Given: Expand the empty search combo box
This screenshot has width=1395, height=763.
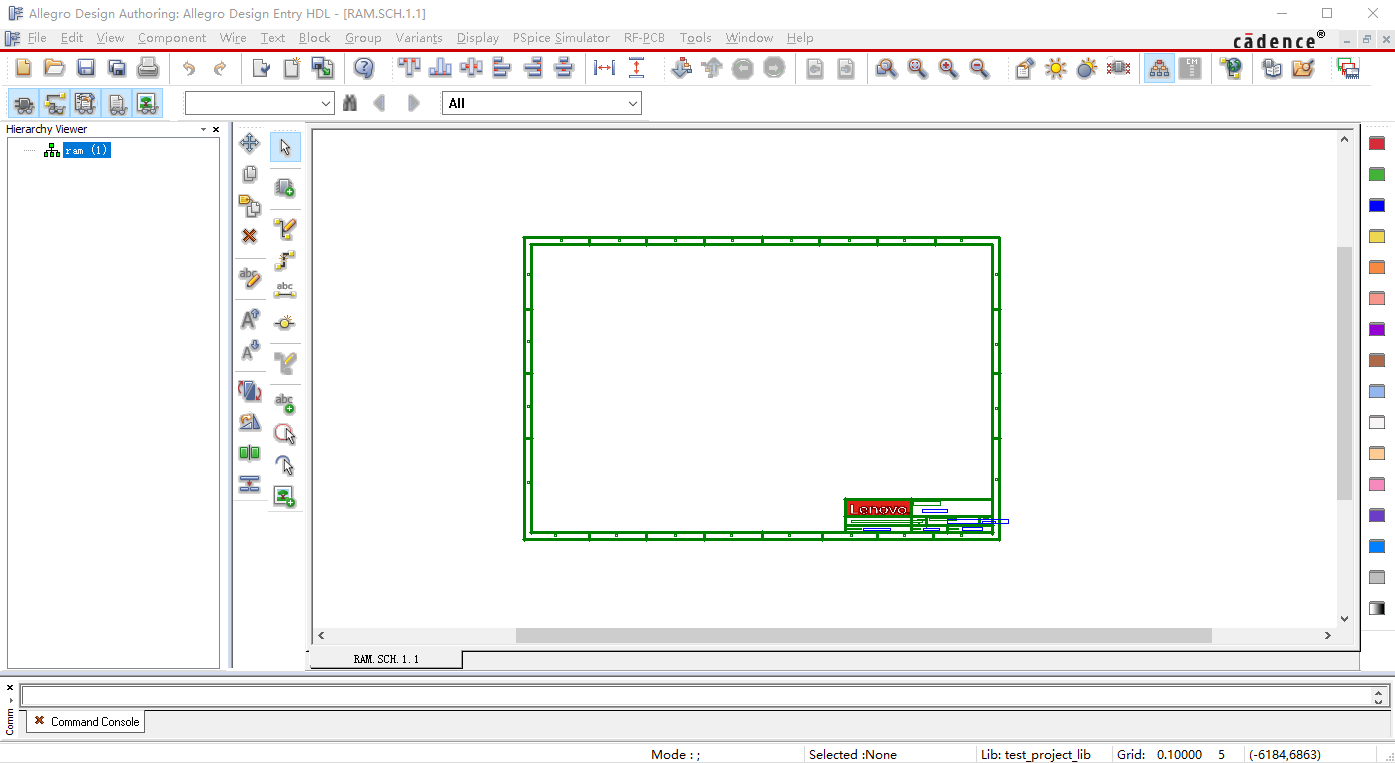Looking at the screenshot, I should point(326,103).
